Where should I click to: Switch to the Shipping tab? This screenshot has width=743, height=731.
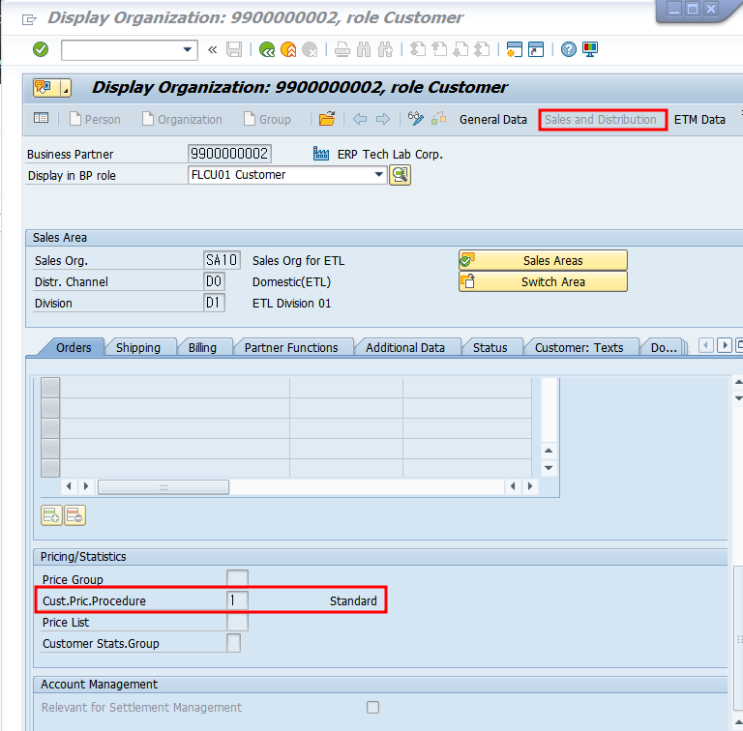[138, 348]
